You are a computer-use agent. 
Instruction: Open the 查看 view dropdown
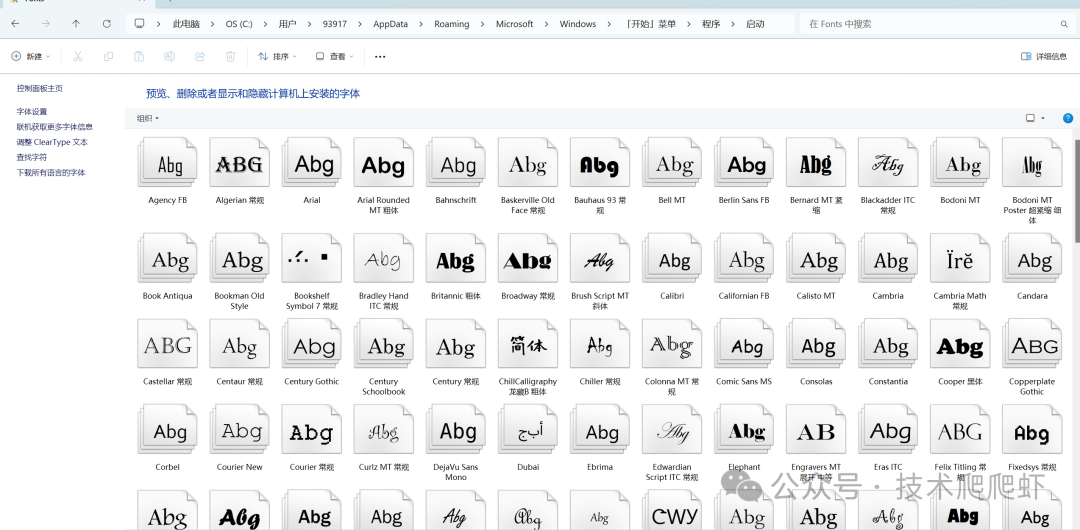click(x=335, y=57)
